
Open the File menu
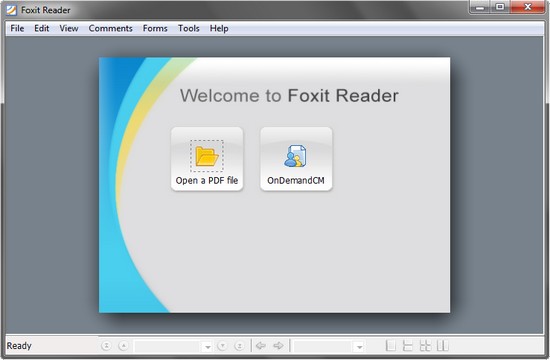point(17,28)
